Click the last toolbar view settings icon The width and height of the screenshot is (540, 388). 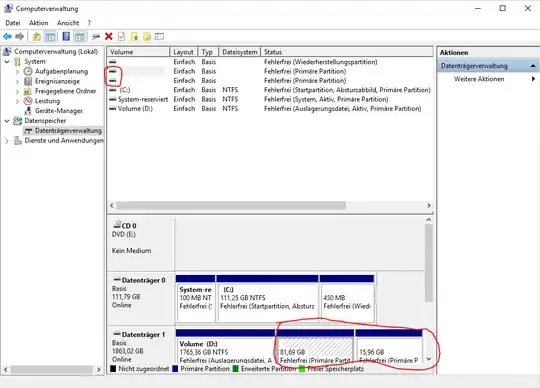[159, 36]
